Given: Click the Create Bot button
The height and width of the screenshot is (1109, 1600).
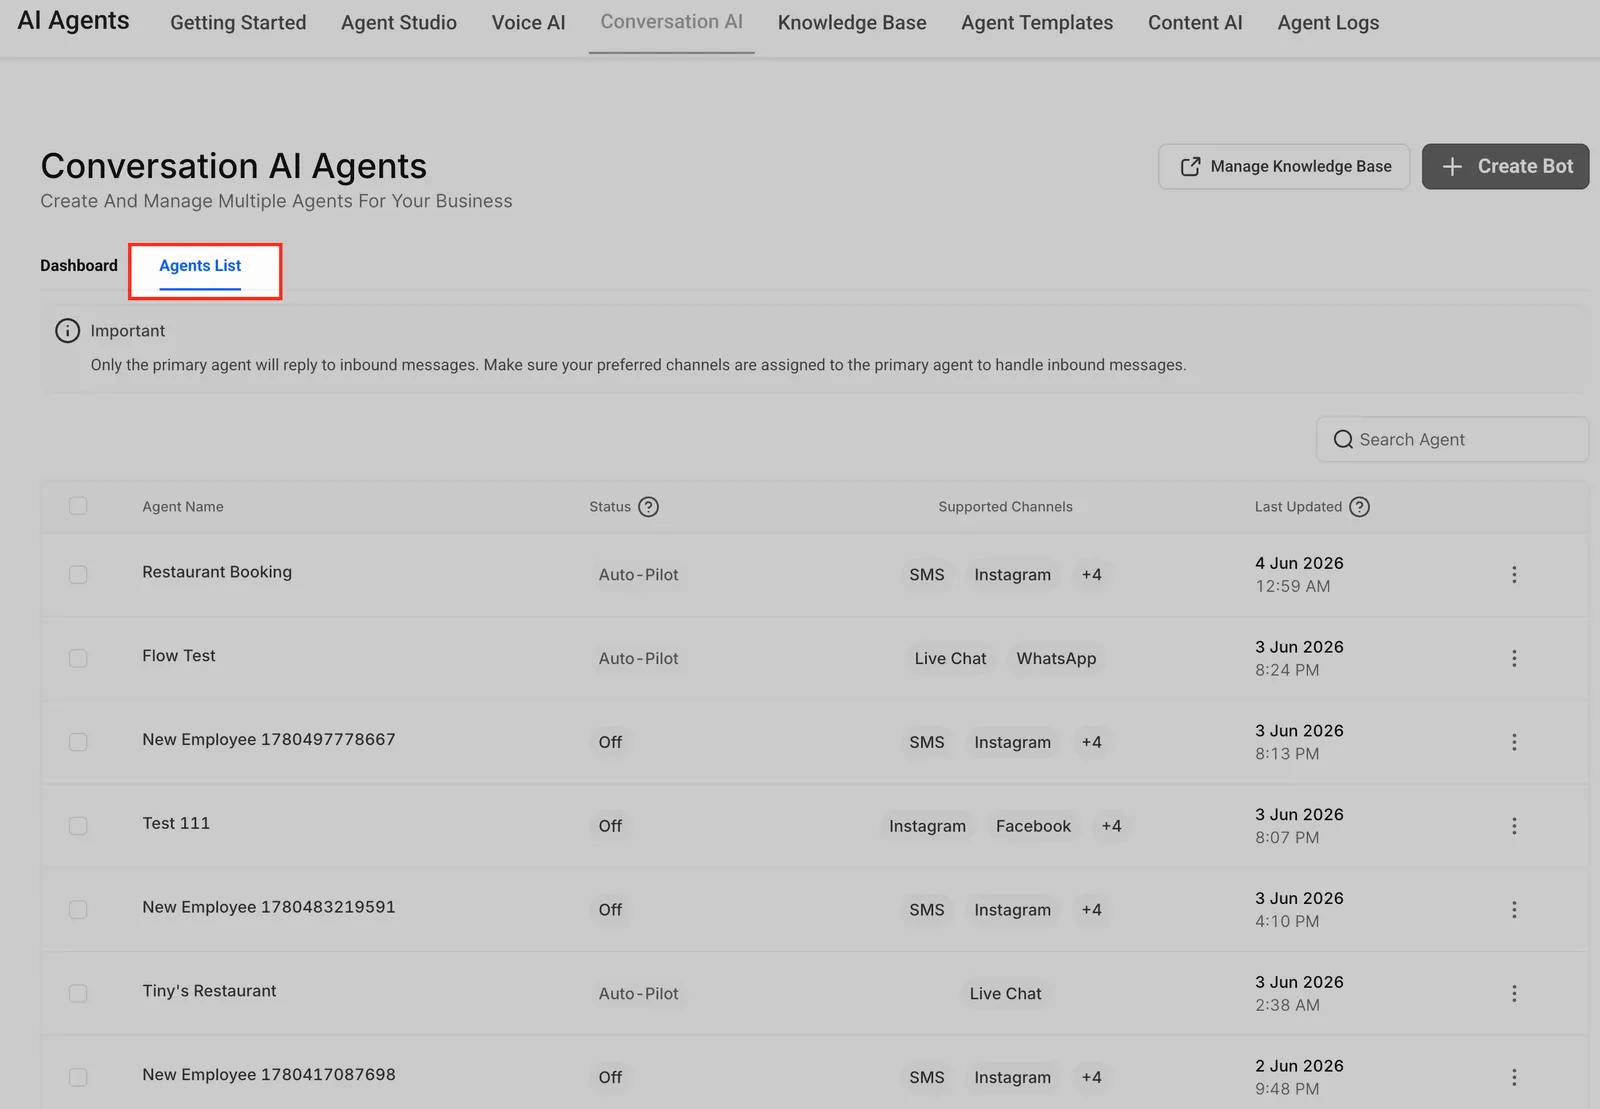Looking at the screenshot, I should click(1505, 166).
